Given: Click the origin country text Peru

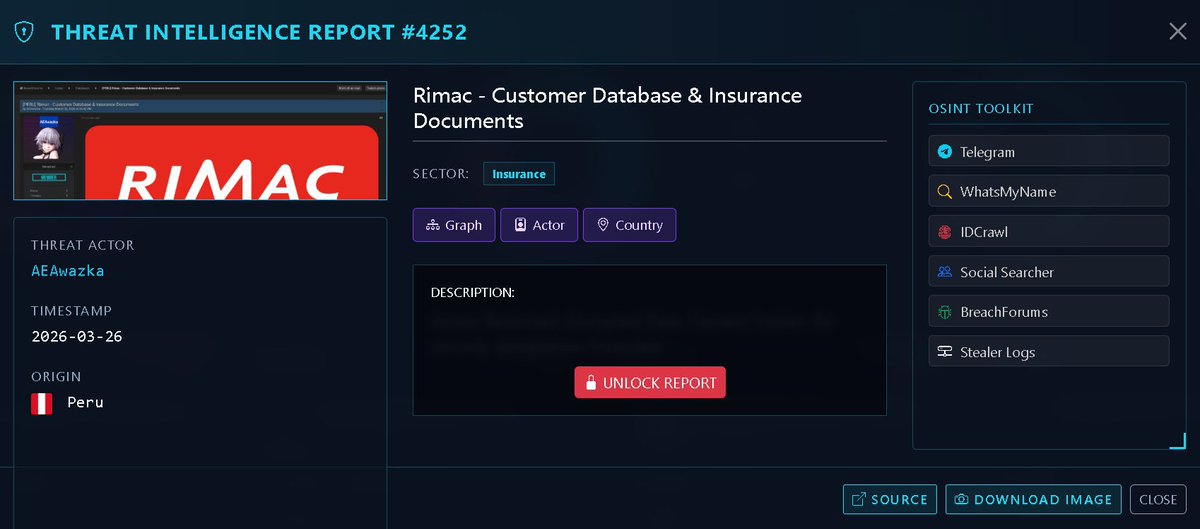Looking at the screenshot, I should [x=86, y=403].
